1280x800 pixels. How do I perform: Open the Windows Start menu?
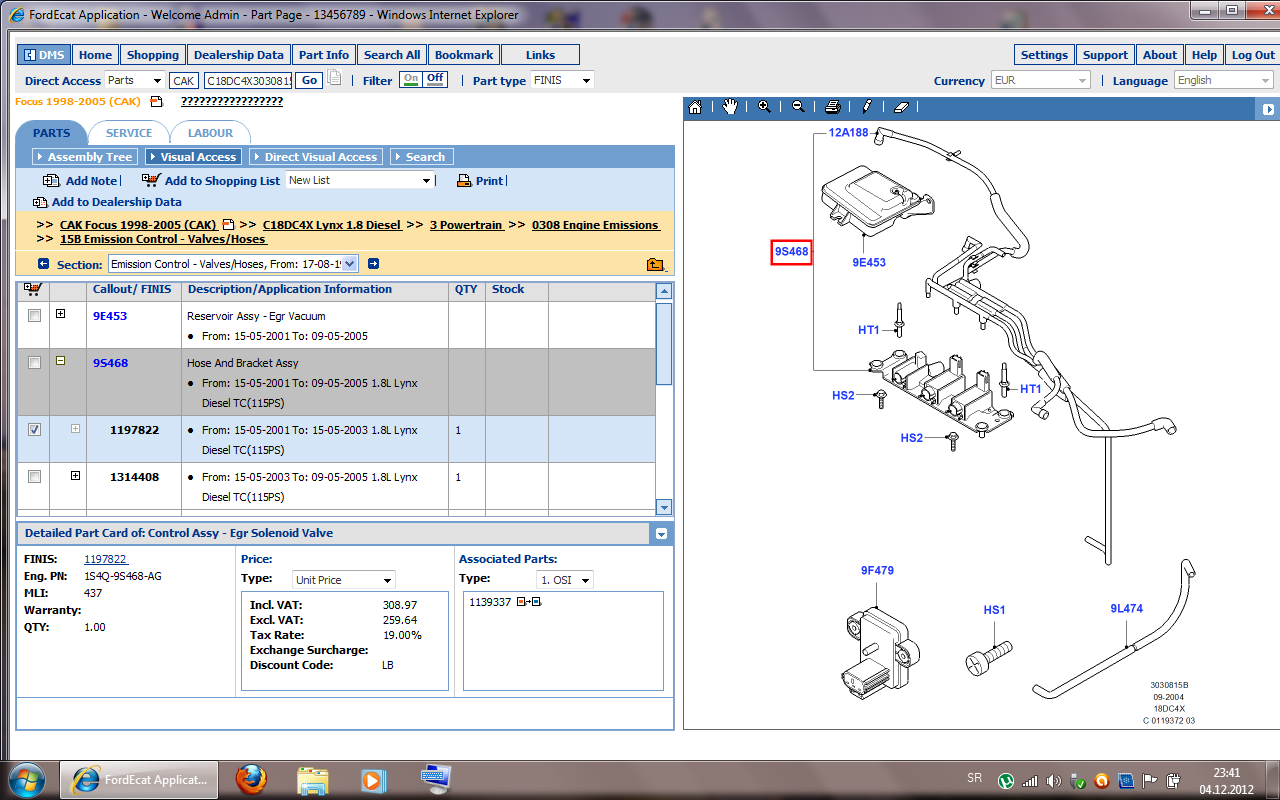[x=26, y=779]
